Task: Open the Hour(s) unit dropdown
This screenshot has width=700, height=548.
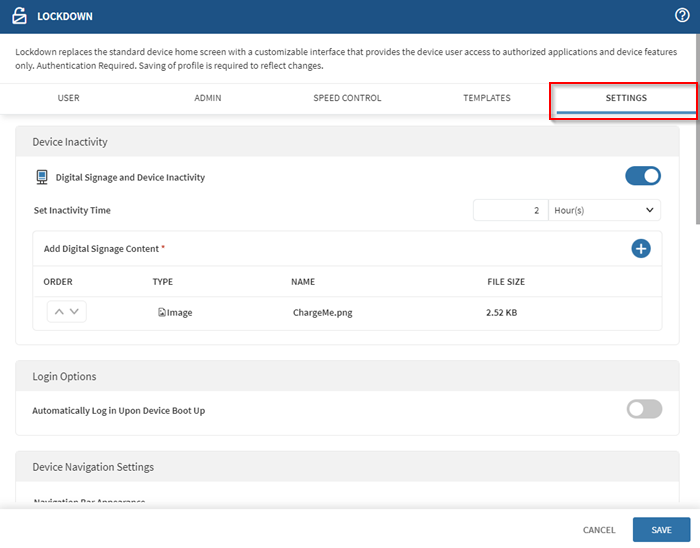Action: click(604, 210)
